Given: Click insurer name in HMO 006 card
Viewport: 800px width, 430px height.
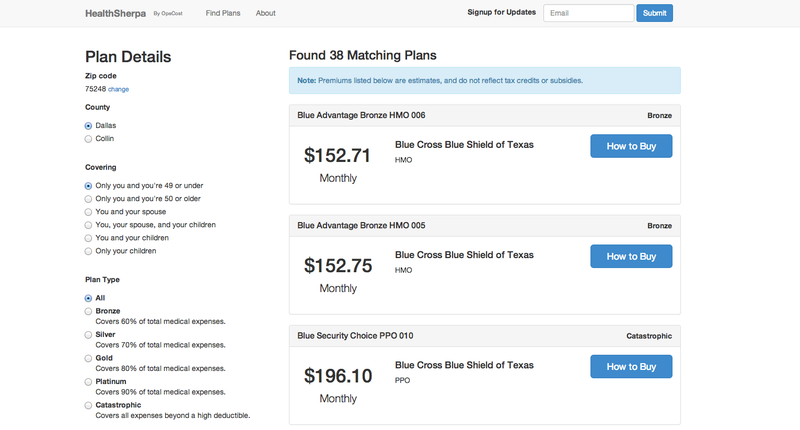Looking at the screenshot, I should [464, 145].
